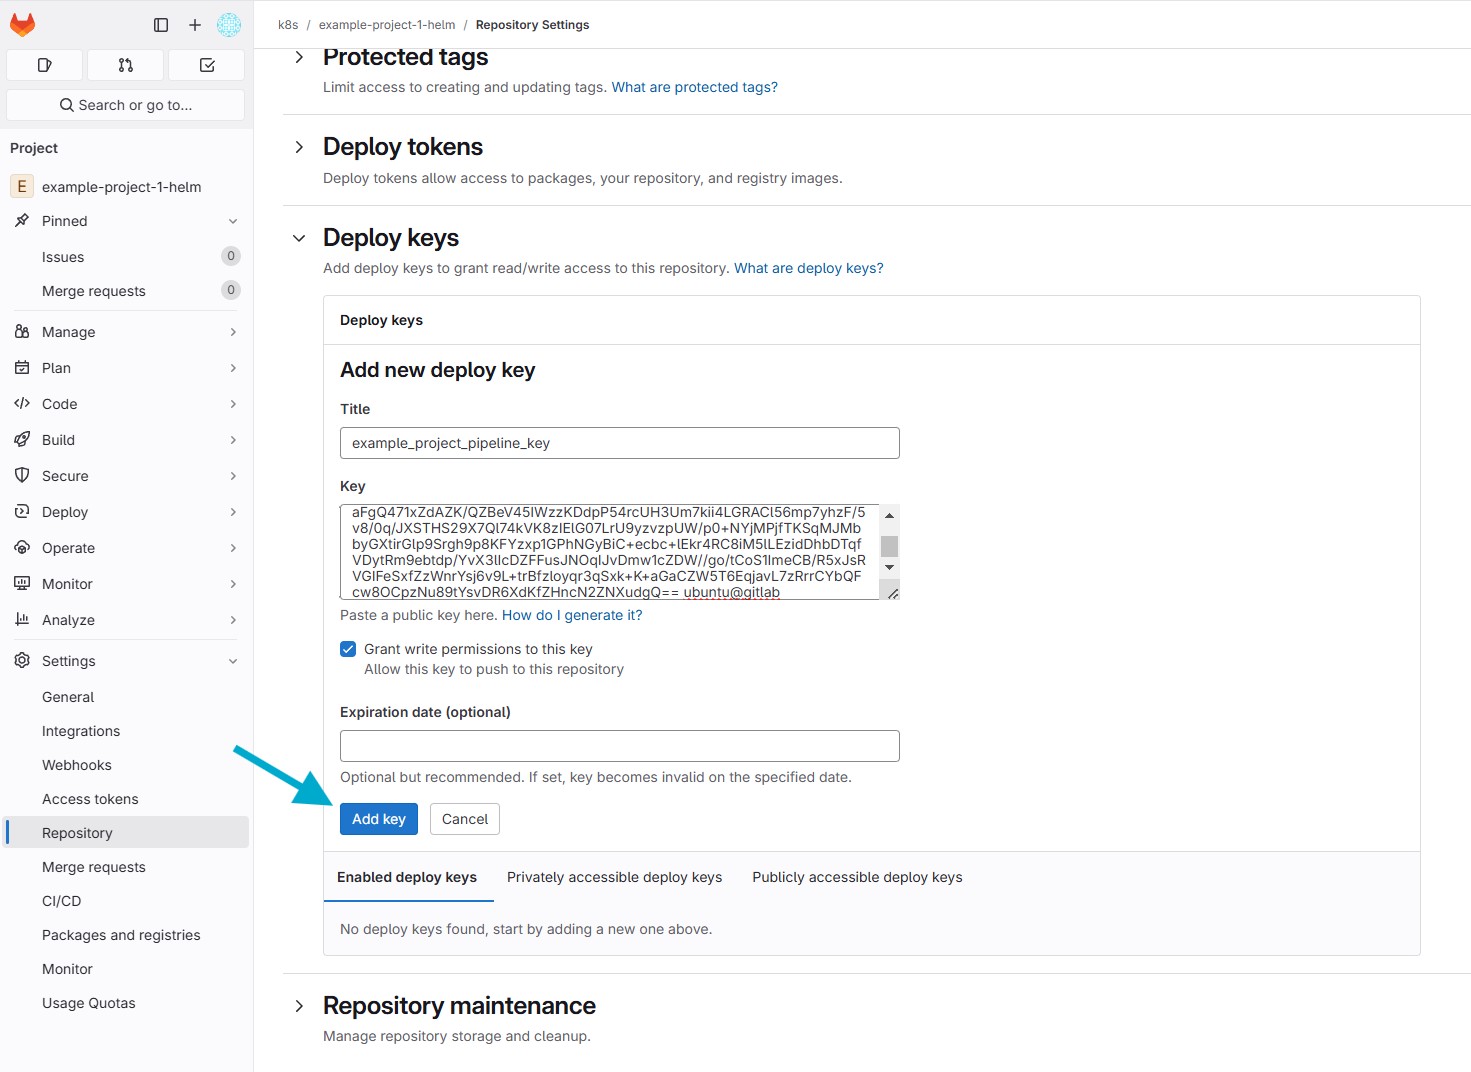Image resolution: width=1471 pixels, height=1072 pixels.
Task: Open 'How do I generate it?' link
Action: tap(572, 615)
